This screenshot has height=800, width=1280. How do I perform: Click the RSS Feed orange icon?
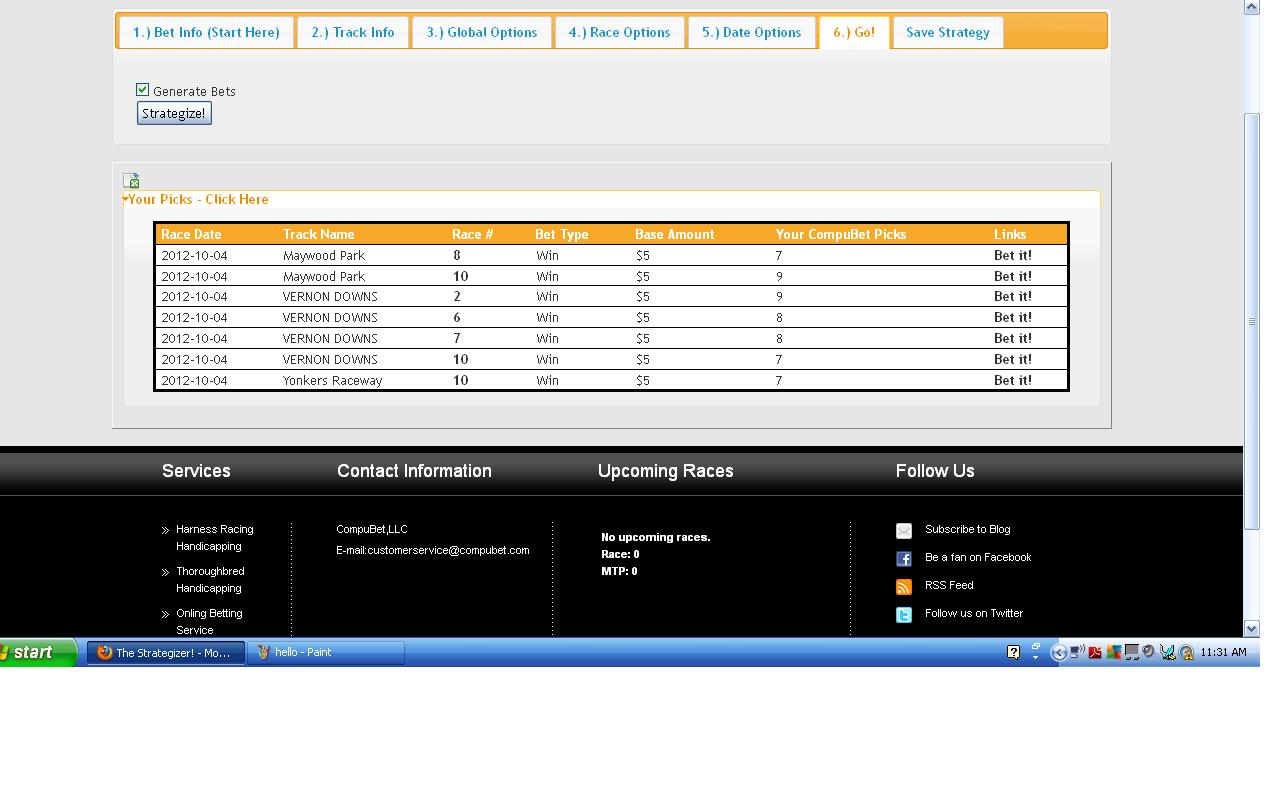[904, 587]
